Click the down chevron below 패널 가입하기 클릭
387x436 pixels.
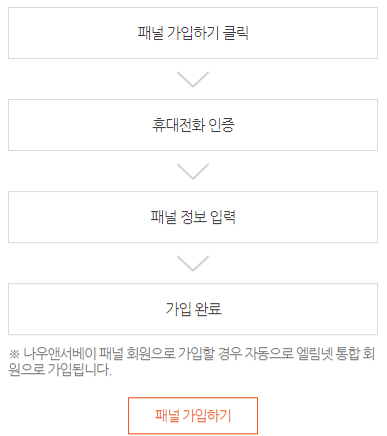pyautogui.click(x=193, y=79)
